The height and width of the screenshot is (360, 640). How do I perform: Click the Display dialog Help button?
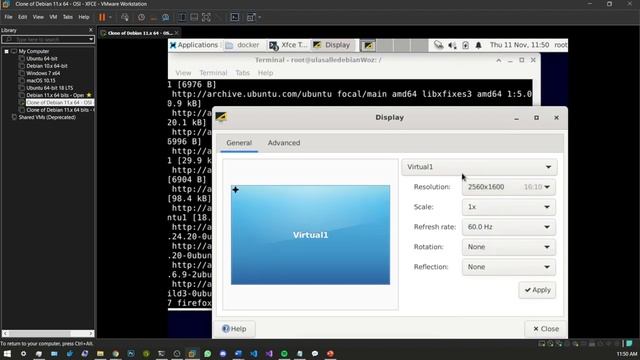coord(234,329)
